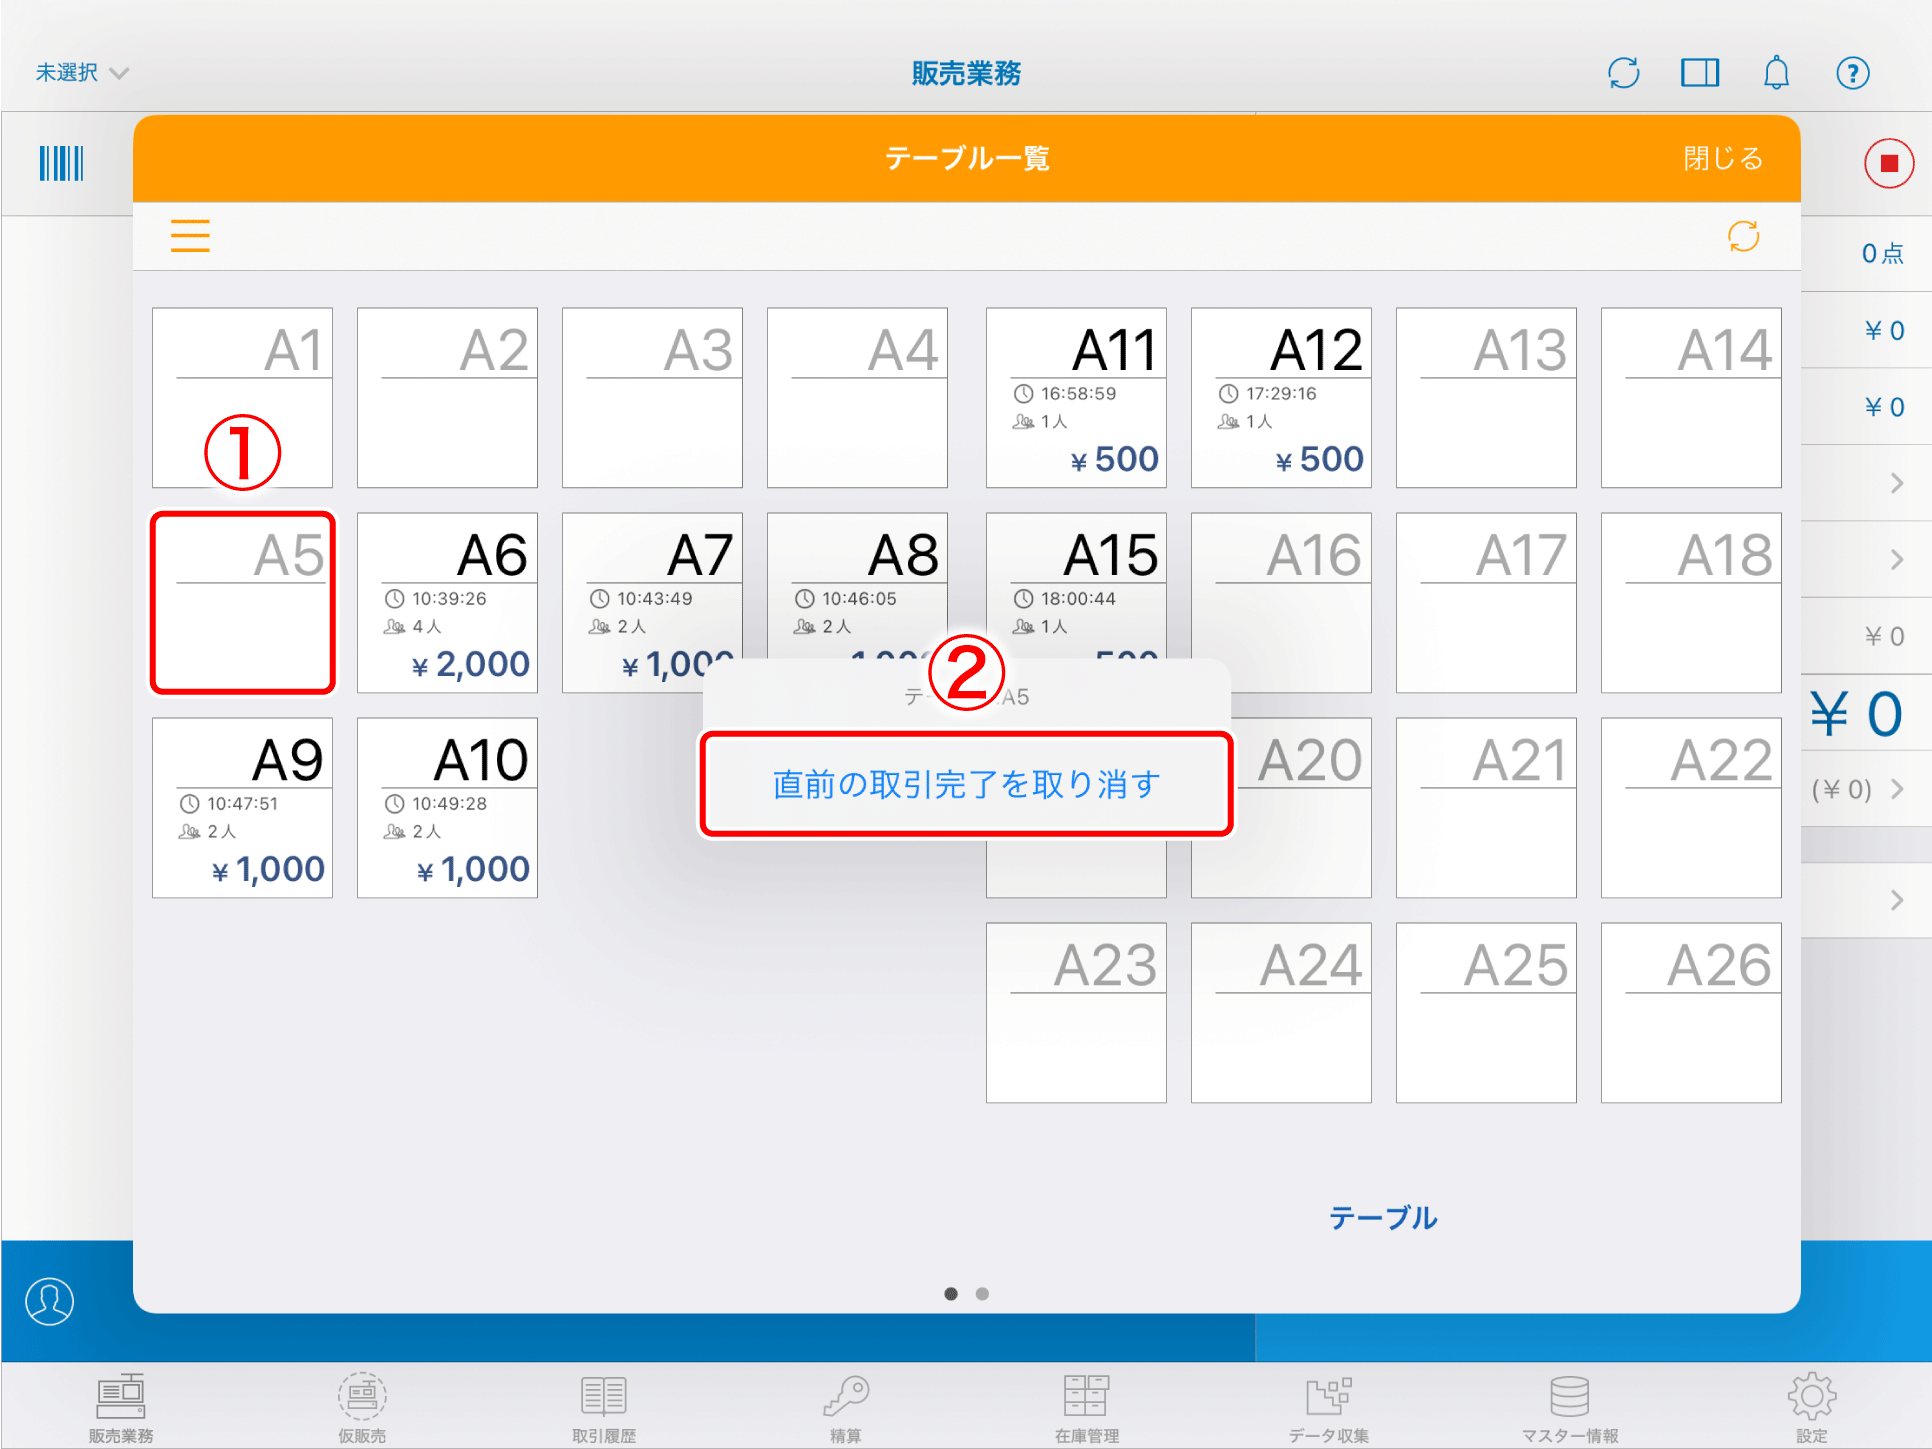This screenshot has height=1449, width=1932.
Task: Open the orange hamburger menu in table list
Action: coord(190,236)
